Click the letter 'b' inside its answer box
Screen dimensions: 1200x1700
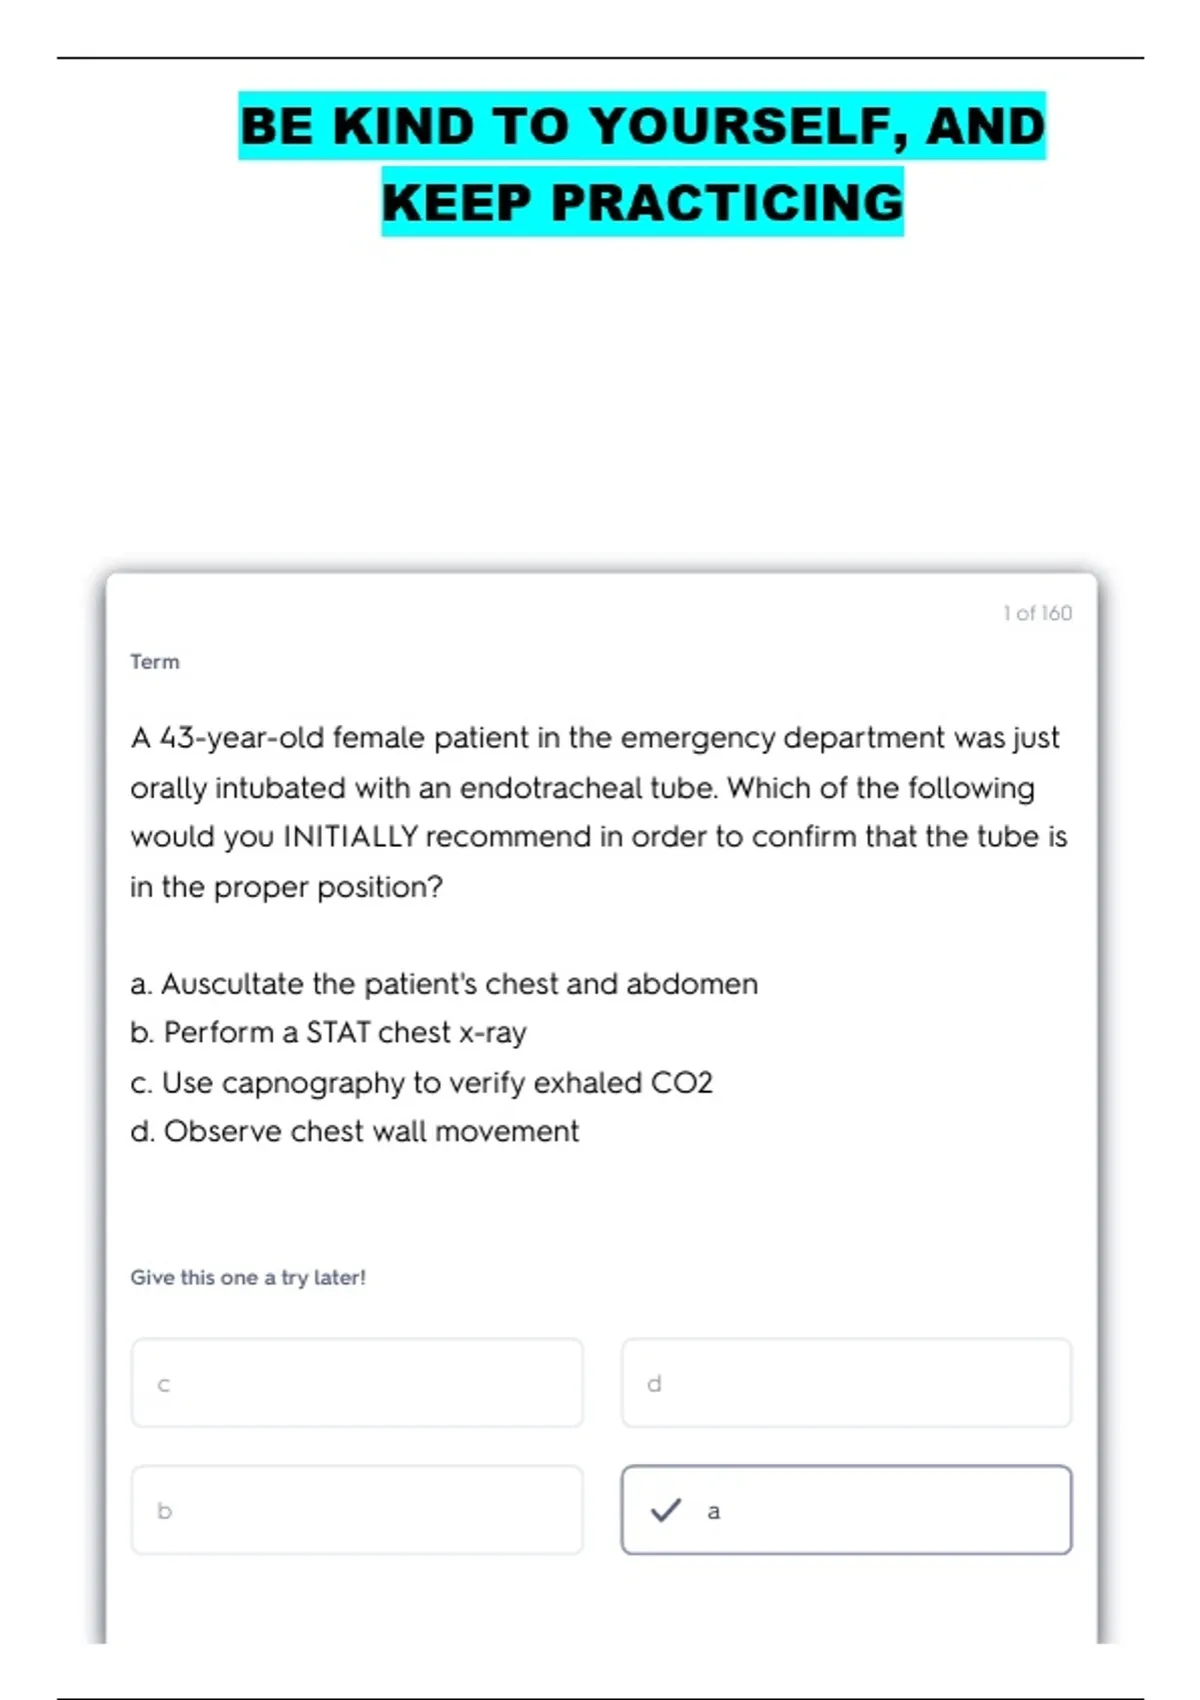tap(165, 1510)
